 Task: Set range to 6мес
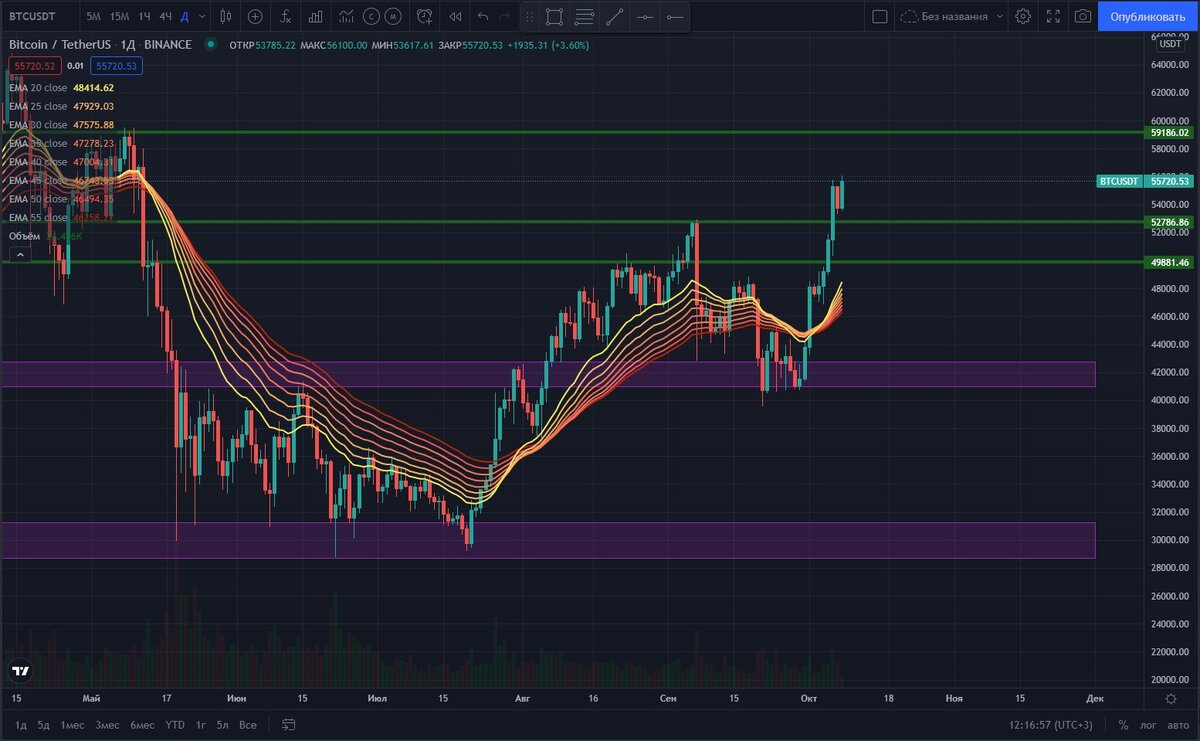pos(142,724)
